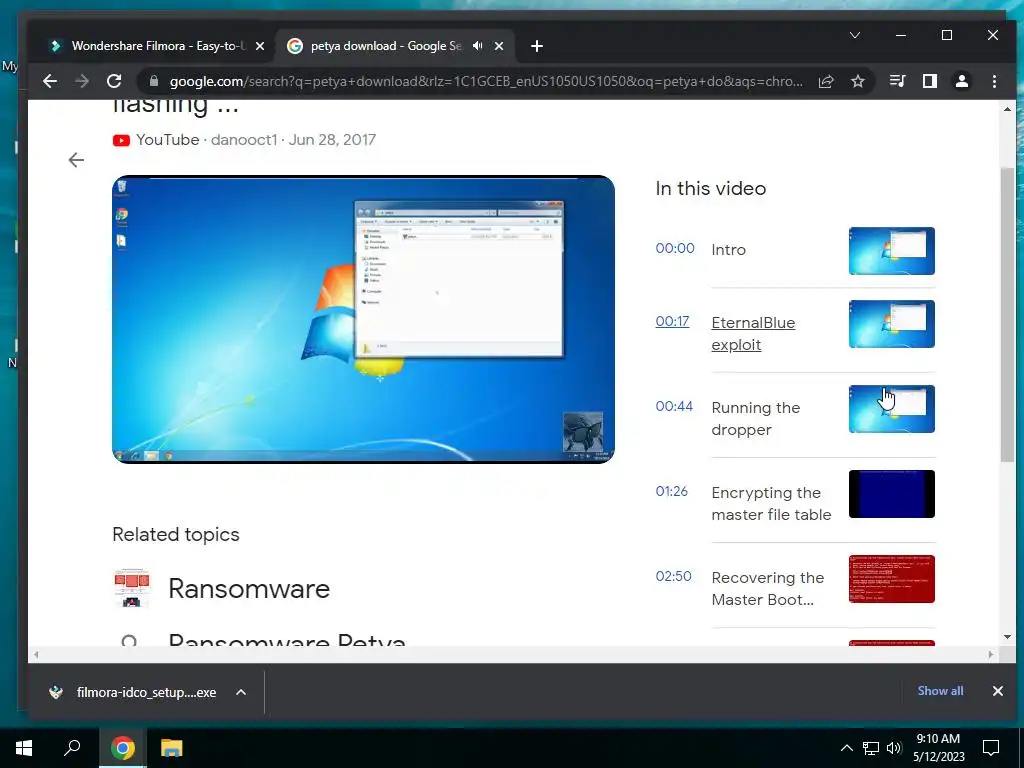
Task: Expand the filmora download options chevron
Action: (241, 692)
